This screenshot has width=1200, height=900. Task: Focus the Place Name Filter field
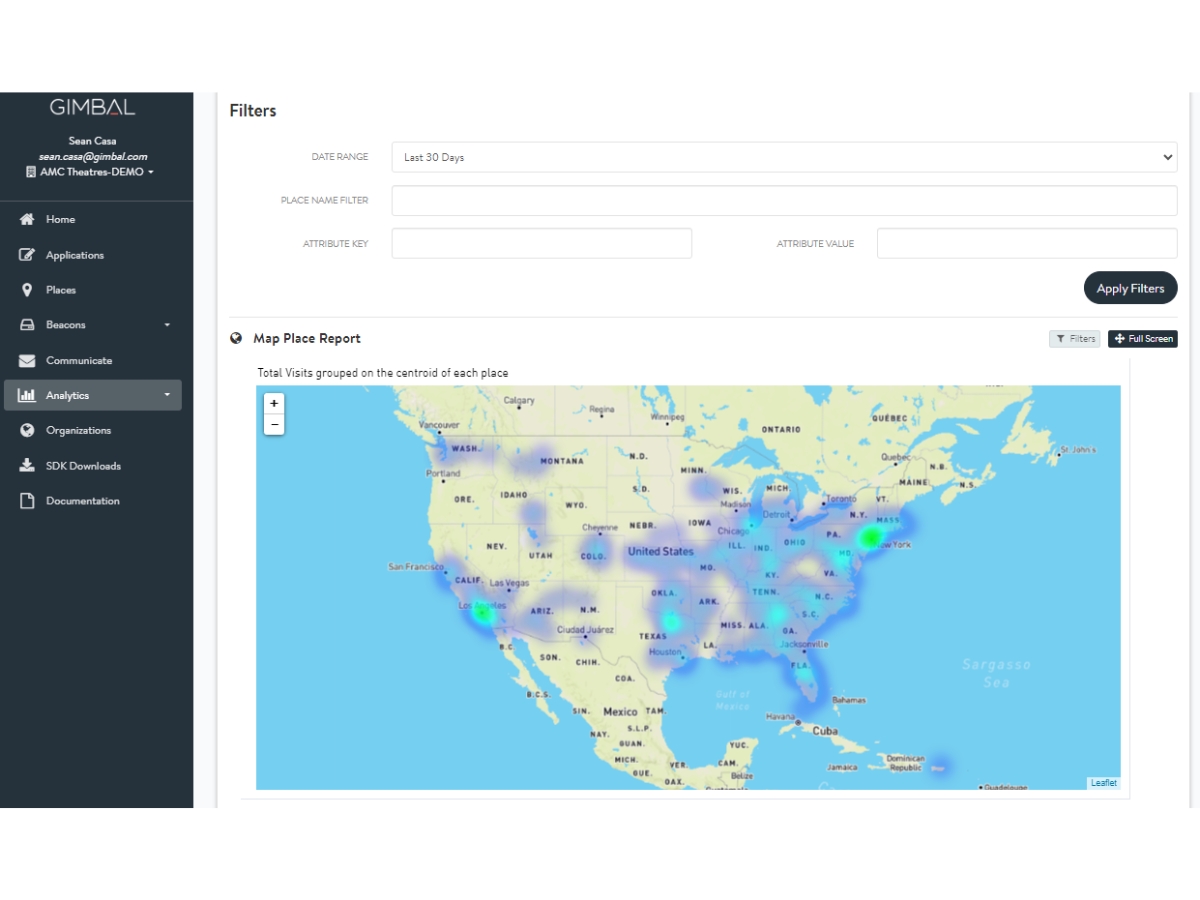click(x=784, y=200)
